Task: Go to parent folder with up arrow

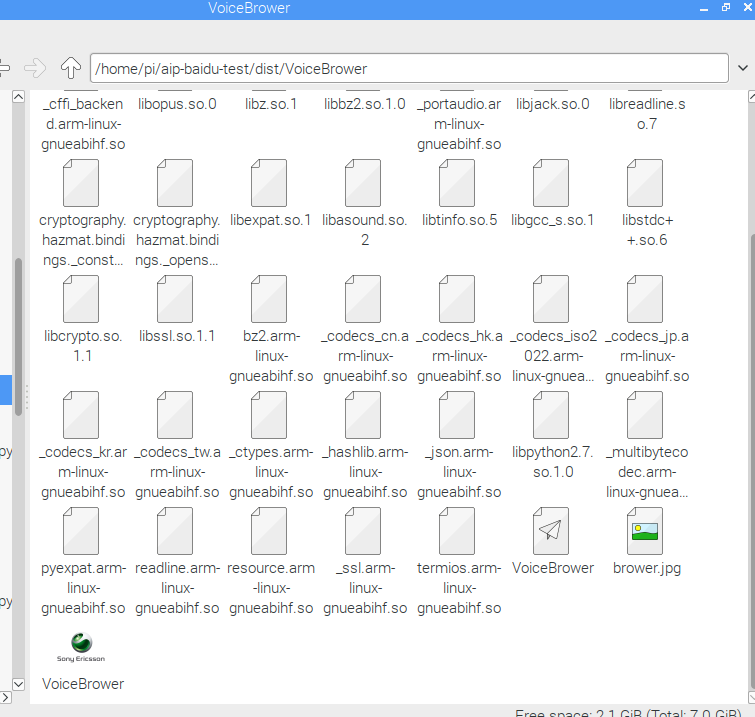Action: pos(71,68)
